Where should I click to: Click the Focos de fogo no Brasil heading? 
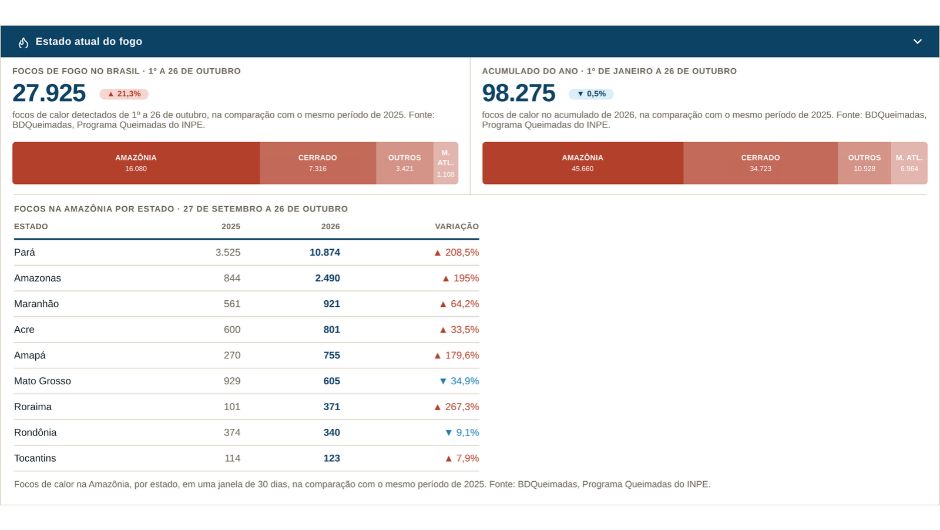pos(126,71)
